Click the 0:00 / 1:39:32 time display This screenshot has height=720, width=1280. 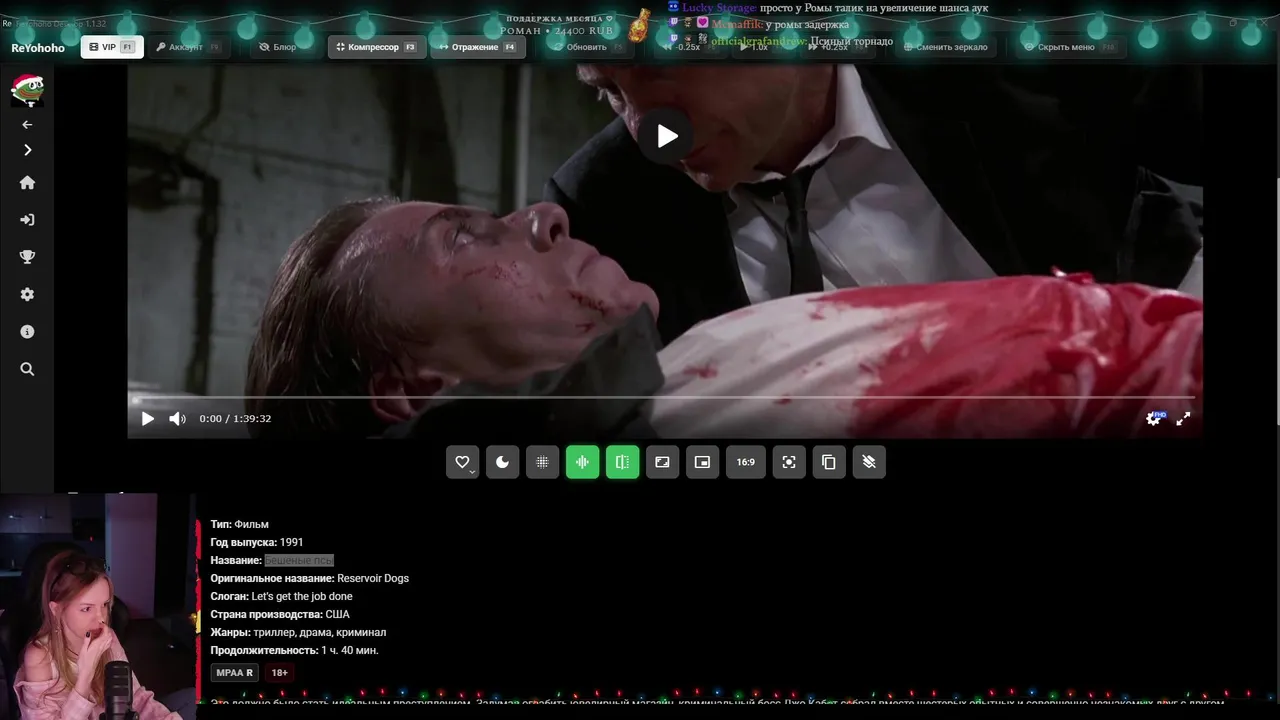(x=235, y=419)
